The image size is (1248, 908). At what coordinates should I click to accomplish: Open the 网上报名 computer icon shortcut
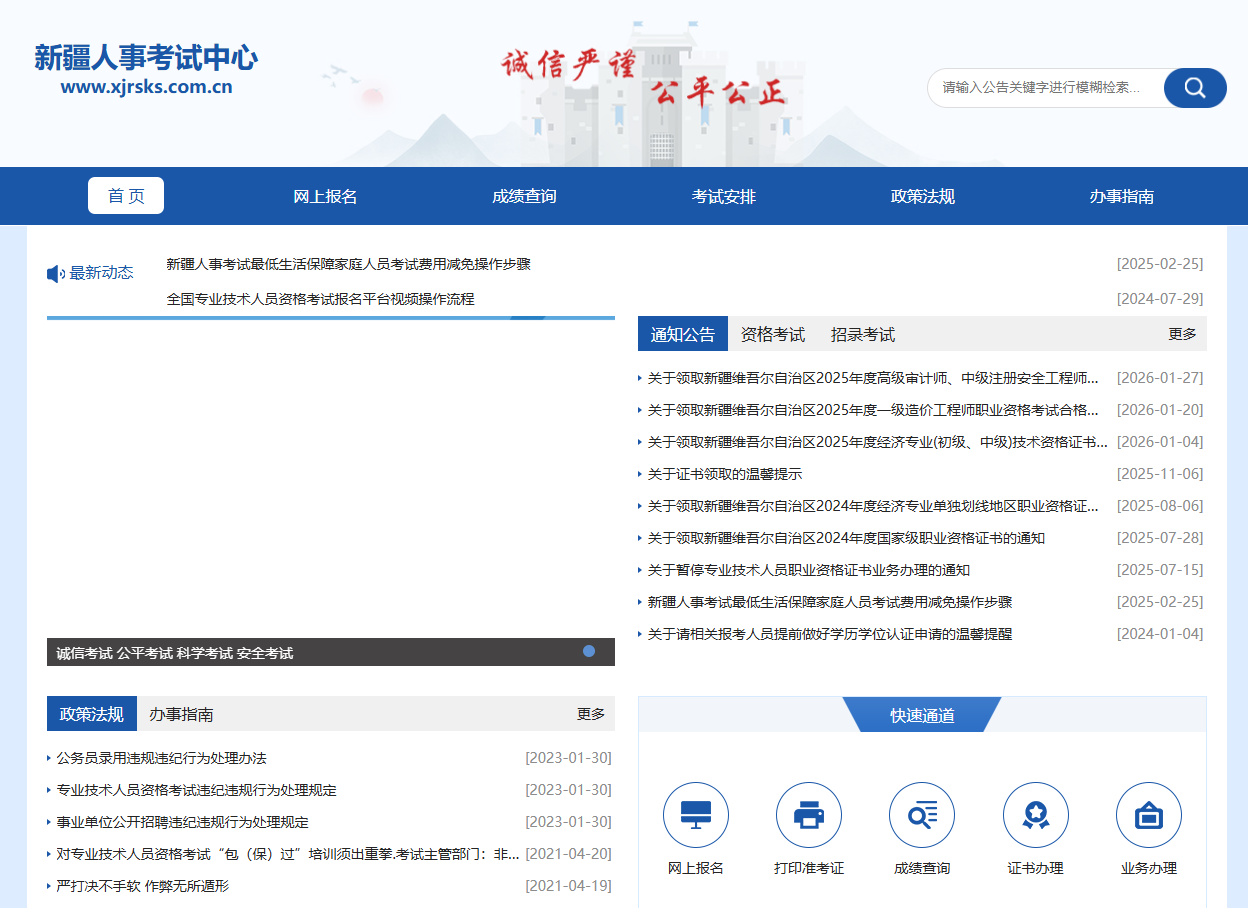tap(695, 815)
